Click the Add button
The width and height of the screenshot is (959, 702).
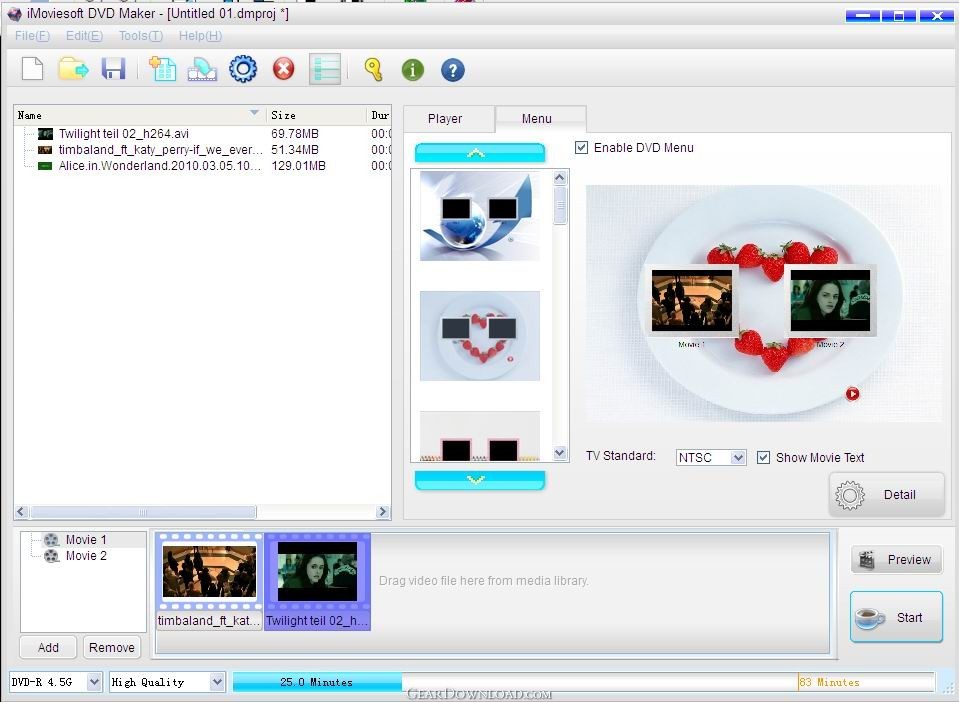coord(48,648)
